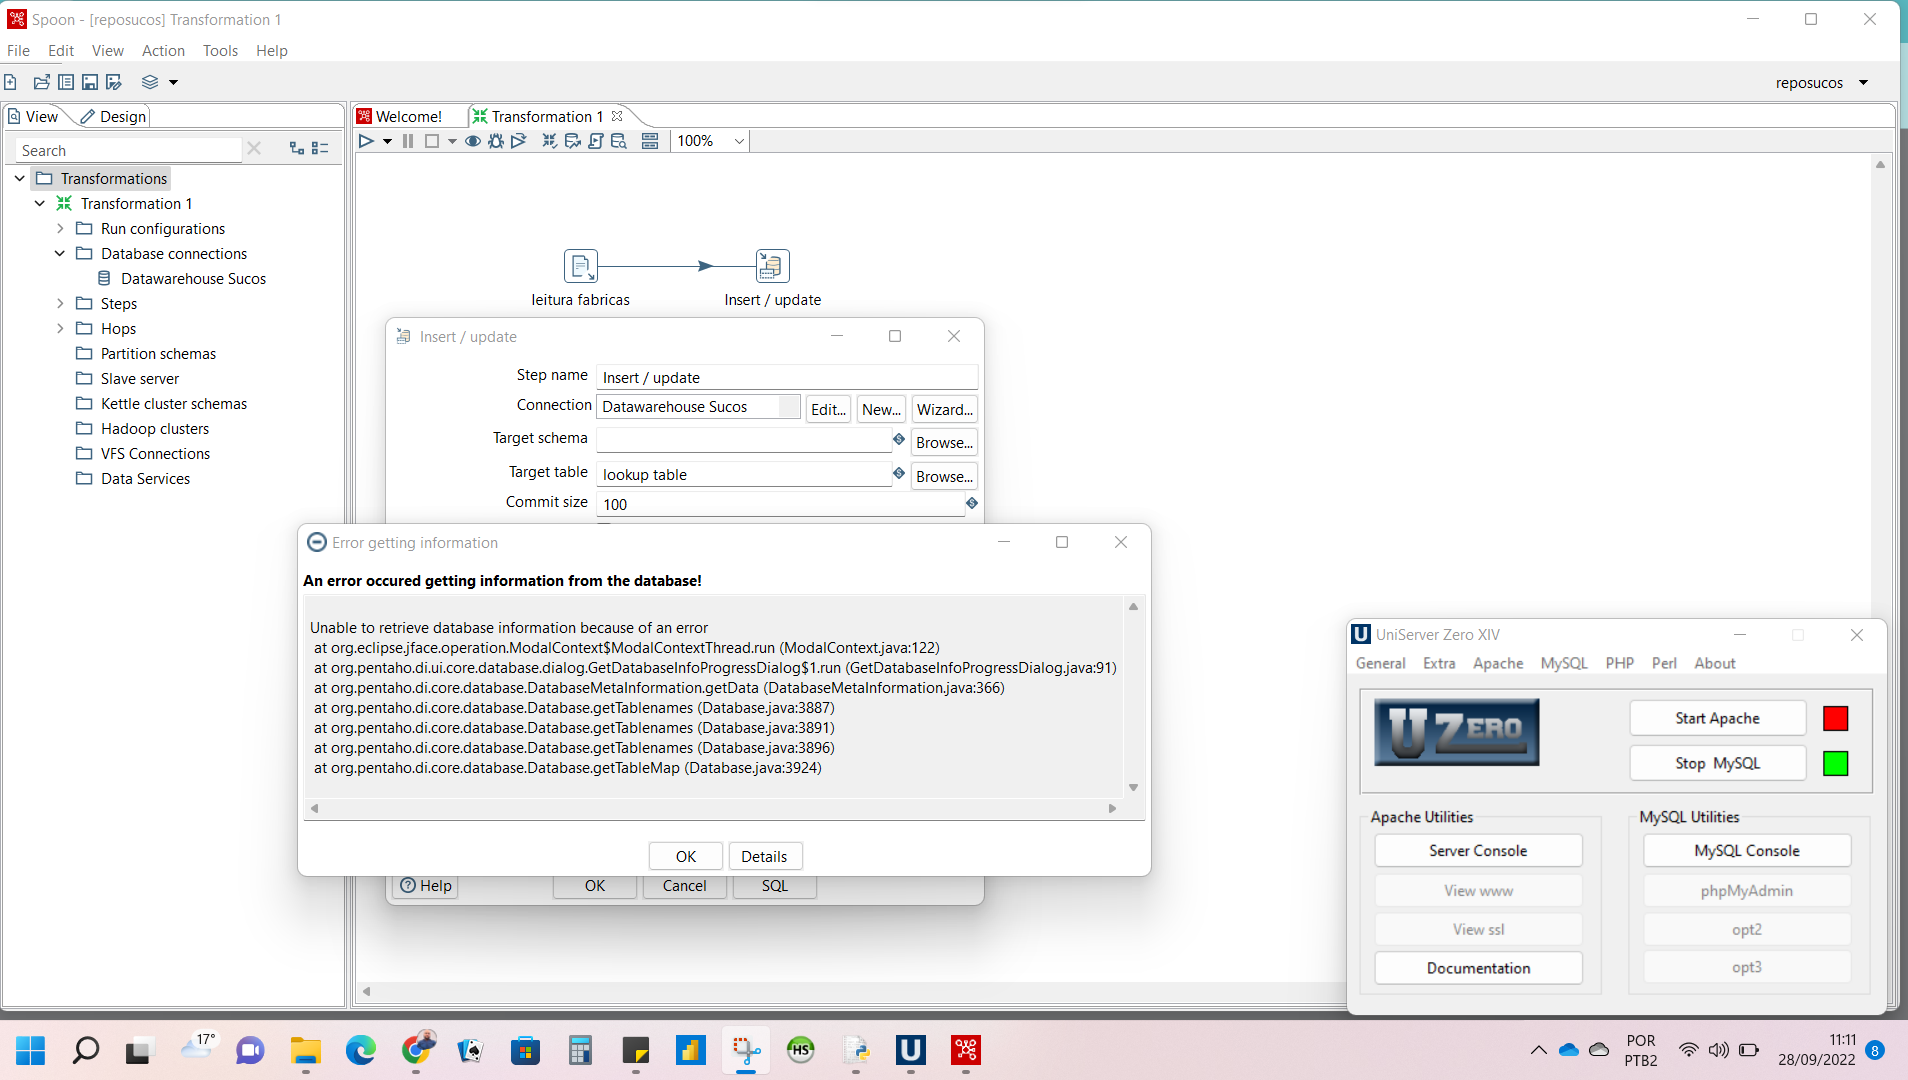
Task: Click the Get SQL icon in canvas toolbar
Action: [596, 141]
